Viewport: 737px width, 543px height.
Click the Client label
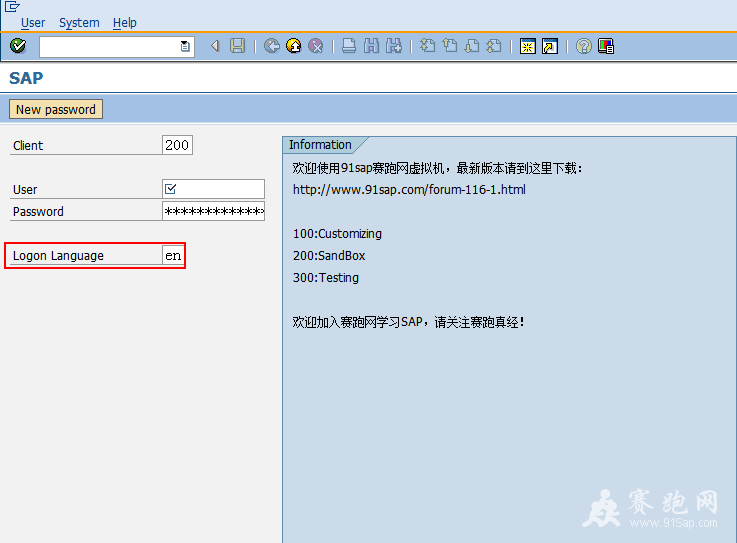pos(28,146)
